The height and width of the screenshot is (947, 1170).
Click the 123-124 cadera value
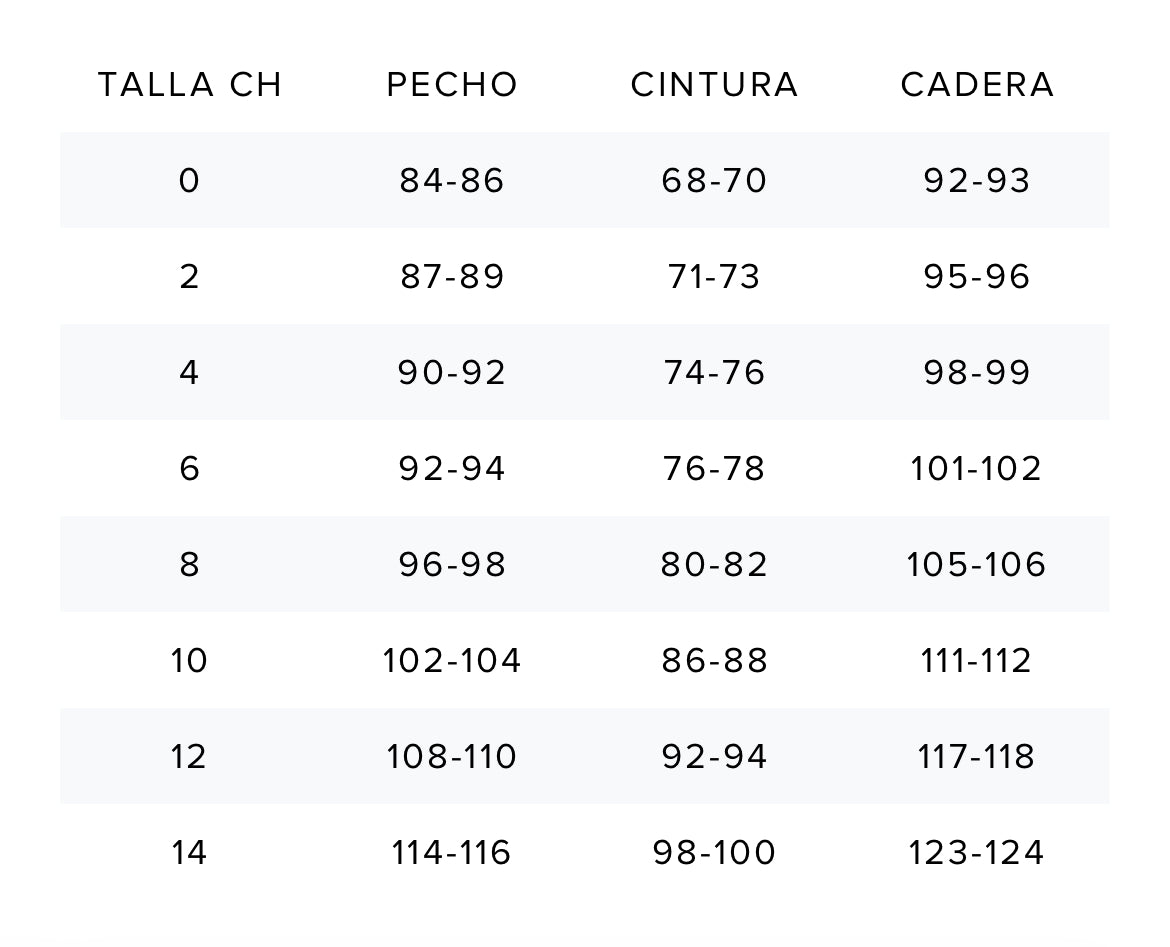tap(976, 853)
